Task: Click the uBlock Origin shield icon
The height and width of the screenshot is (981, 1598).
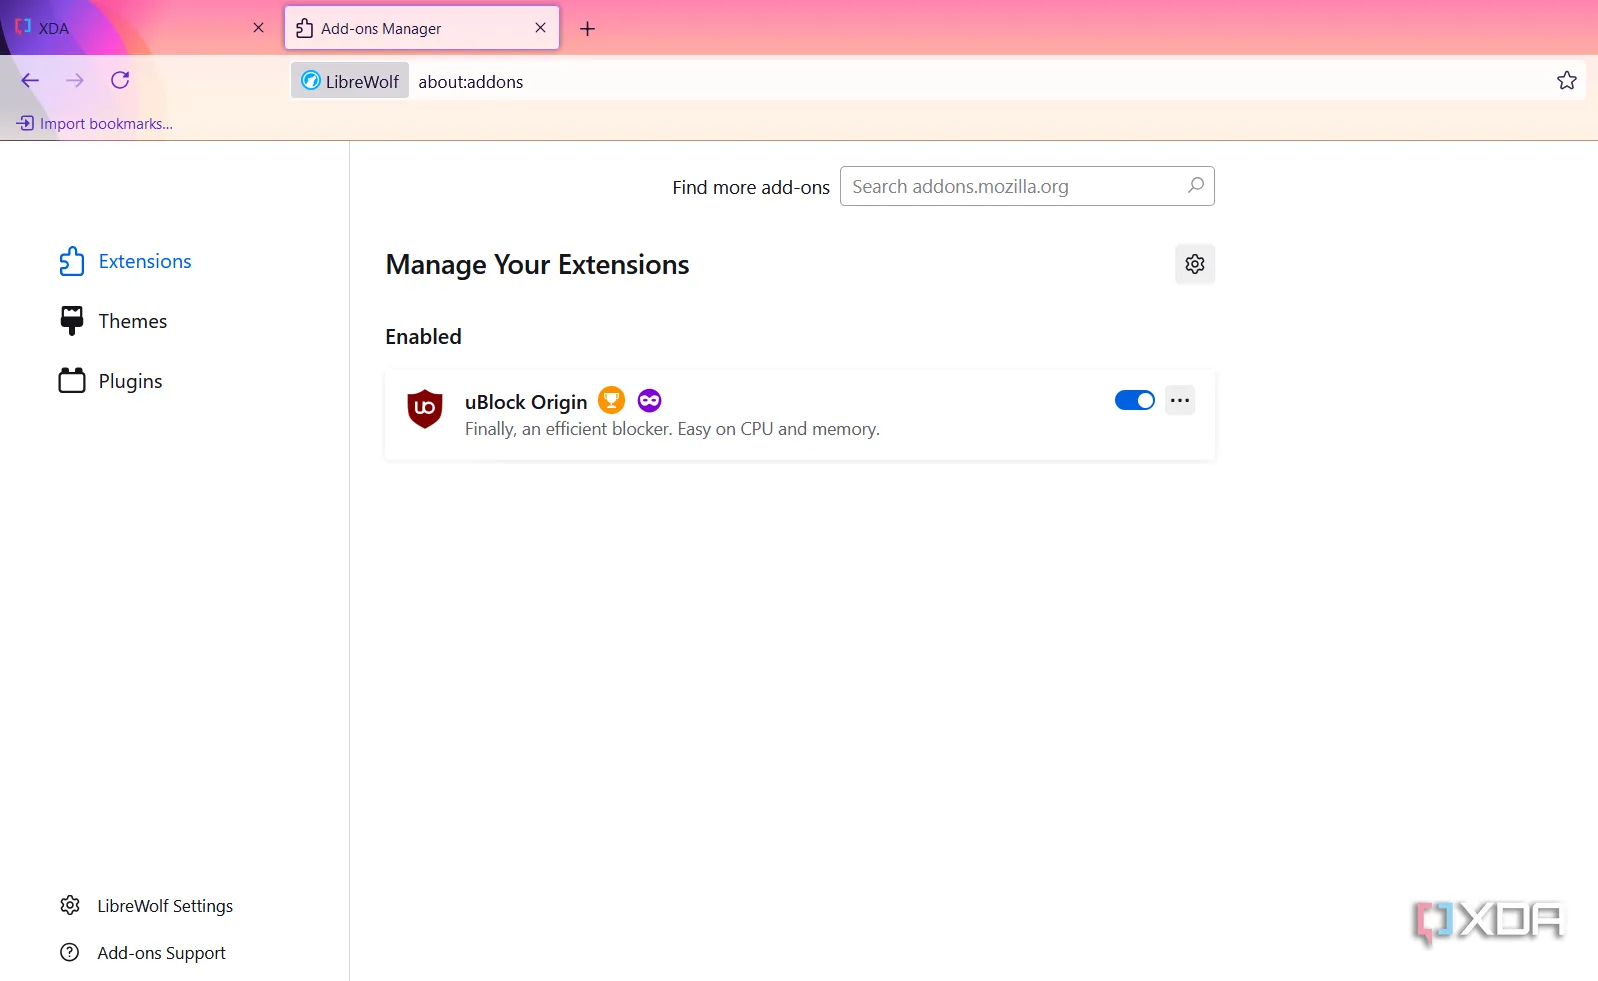Action: (425, 408)
